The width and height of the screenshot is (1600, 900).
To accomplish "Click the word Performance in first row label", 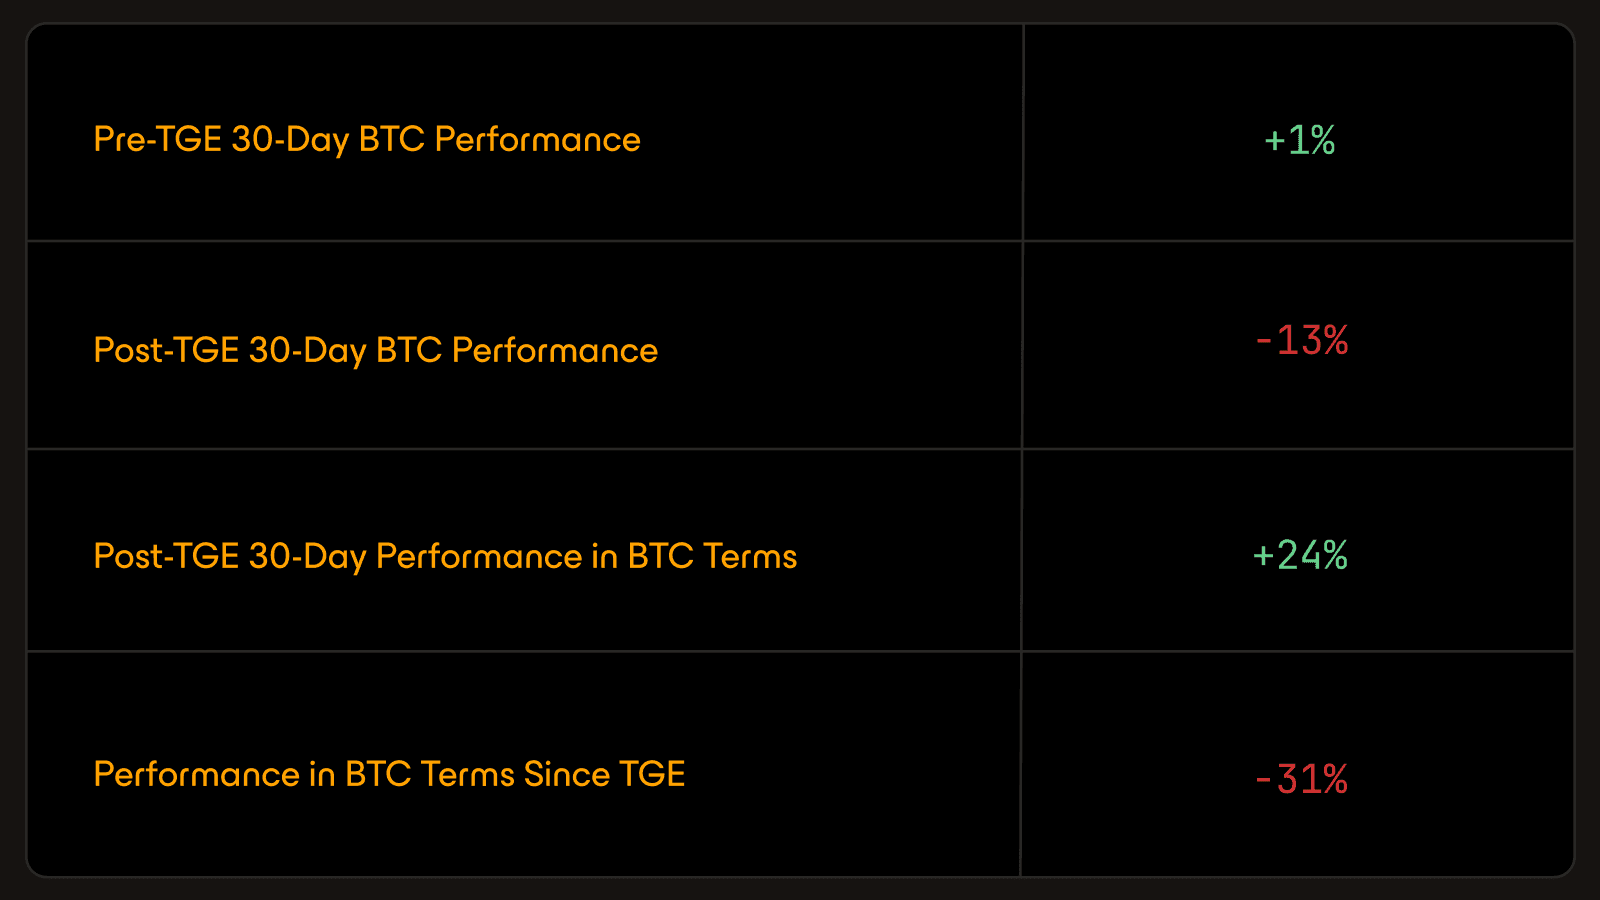I will tap(538, 140).
